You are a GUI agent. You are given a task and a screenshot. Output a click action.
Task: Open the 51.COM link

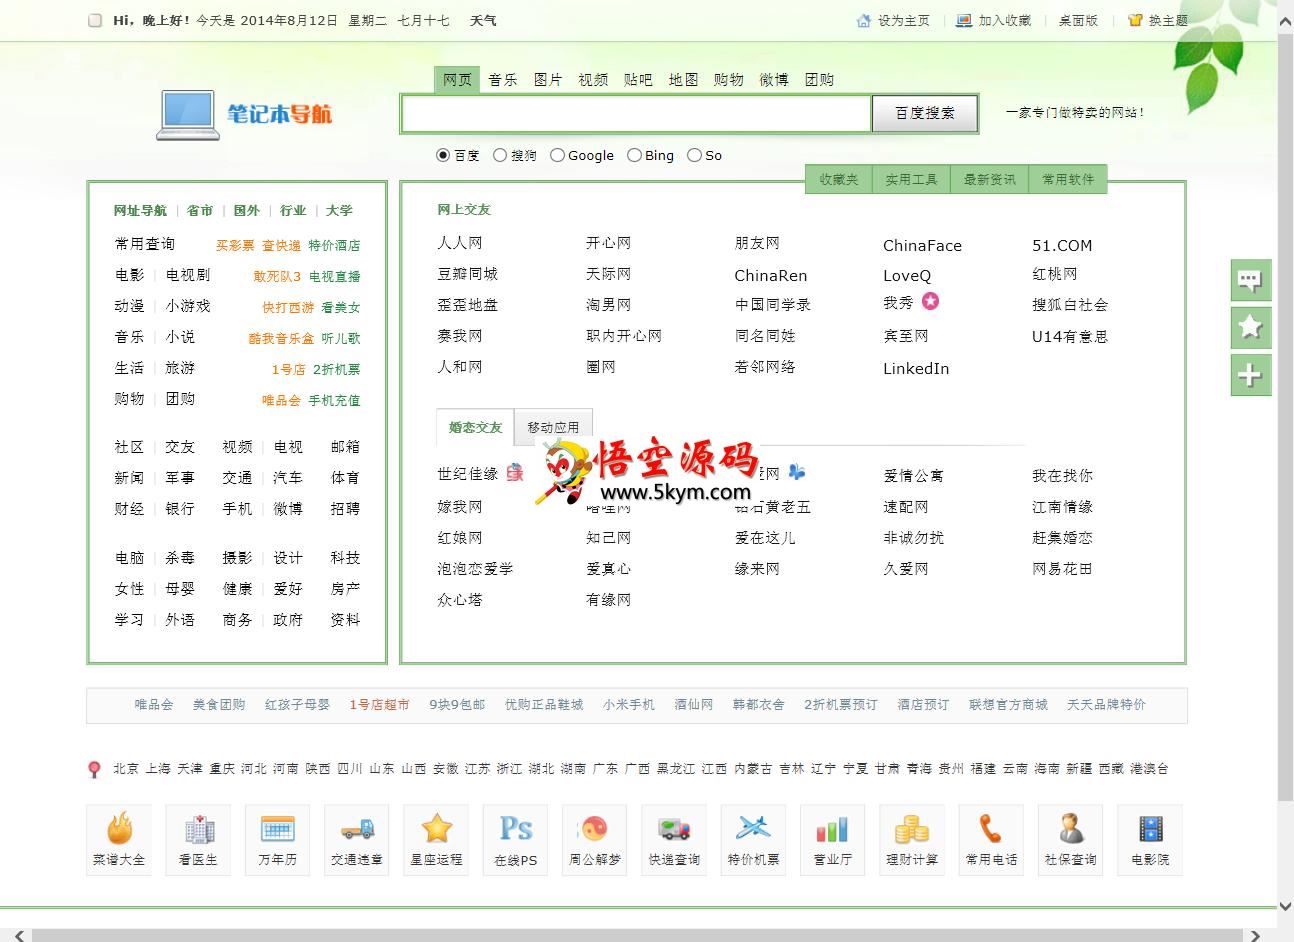click(x=1062, y=245)
